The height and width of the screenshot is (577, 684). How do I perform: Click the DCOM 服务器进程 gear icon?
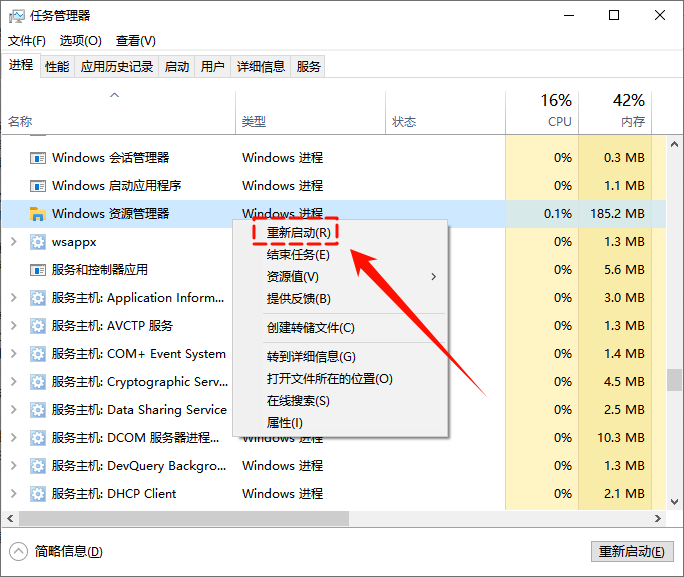click(x=38, y=438)
